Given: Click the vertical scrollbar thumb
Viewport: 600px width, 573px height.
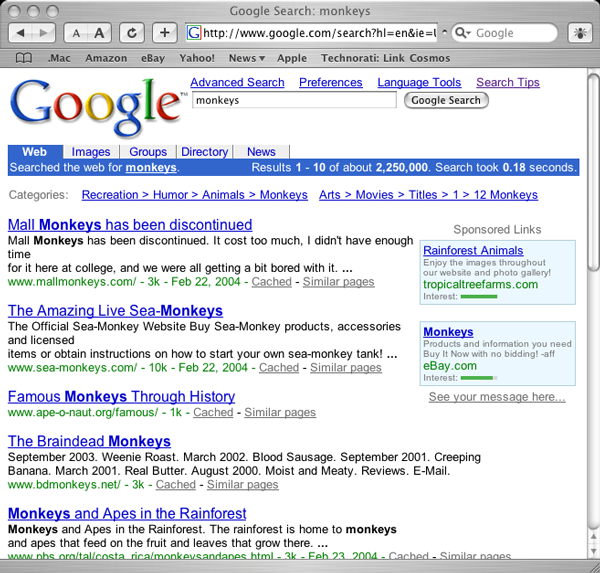Looking at the screenshot, I should tap(594, 173).
